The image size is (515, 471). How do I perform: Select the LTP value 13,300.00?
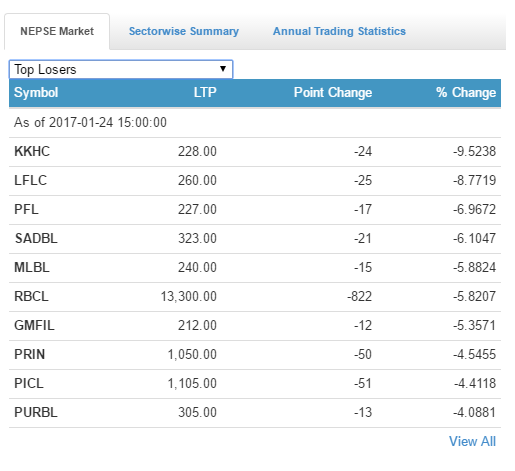(x=189, y=296)
